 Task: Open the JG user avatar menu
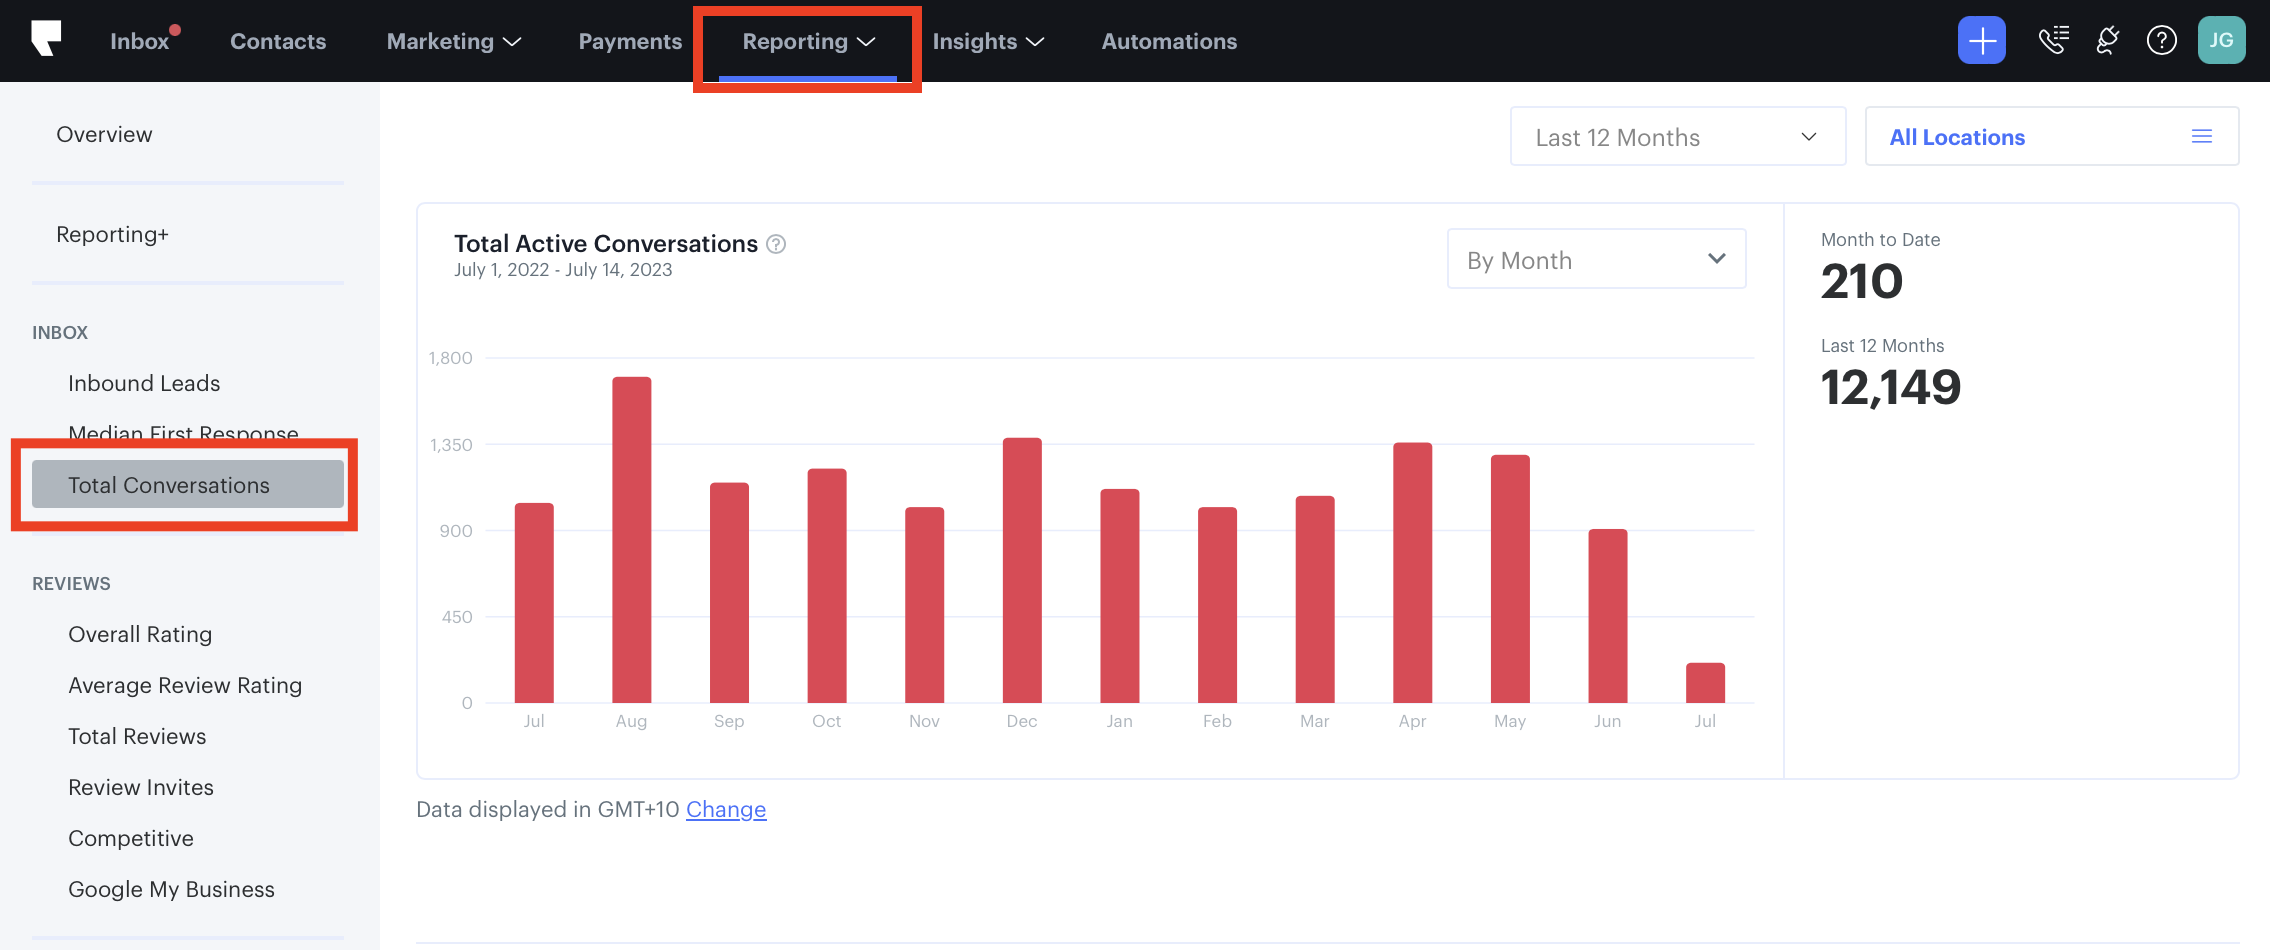tap(2221, 41)
